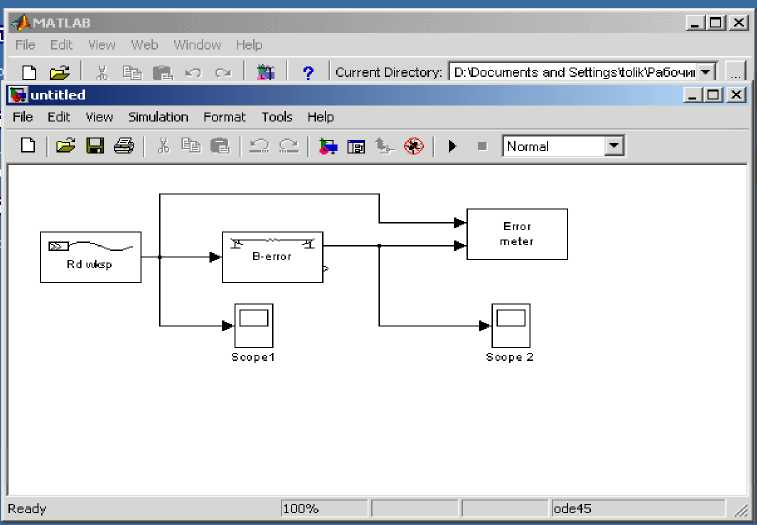757x525 pixels.
Task: Cut selection in Simulink toolbar
Action: point(163,145)
